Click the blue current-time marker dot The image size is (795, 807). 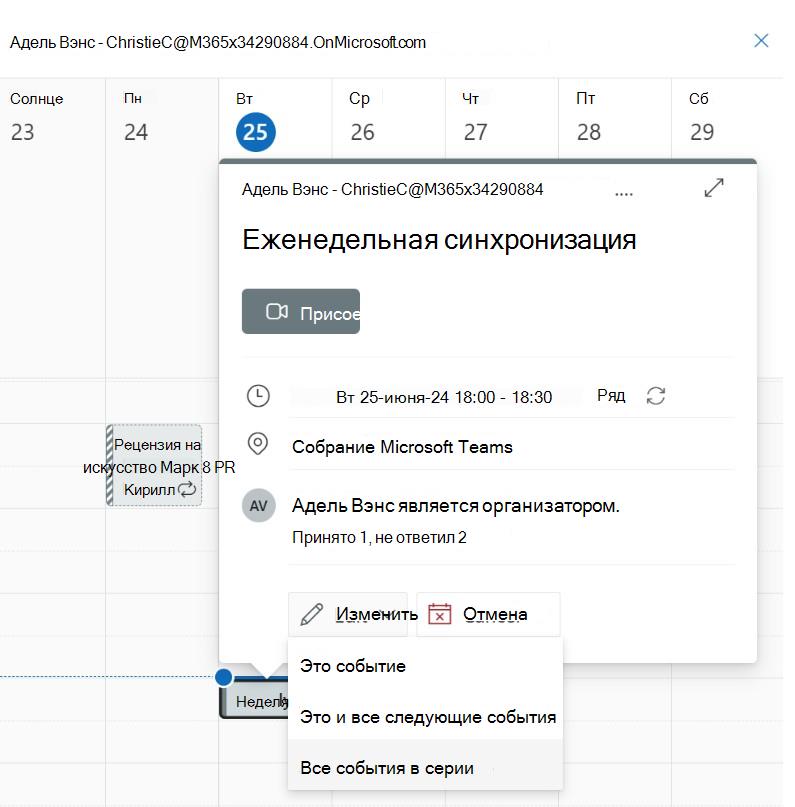[x=223, y=677]
